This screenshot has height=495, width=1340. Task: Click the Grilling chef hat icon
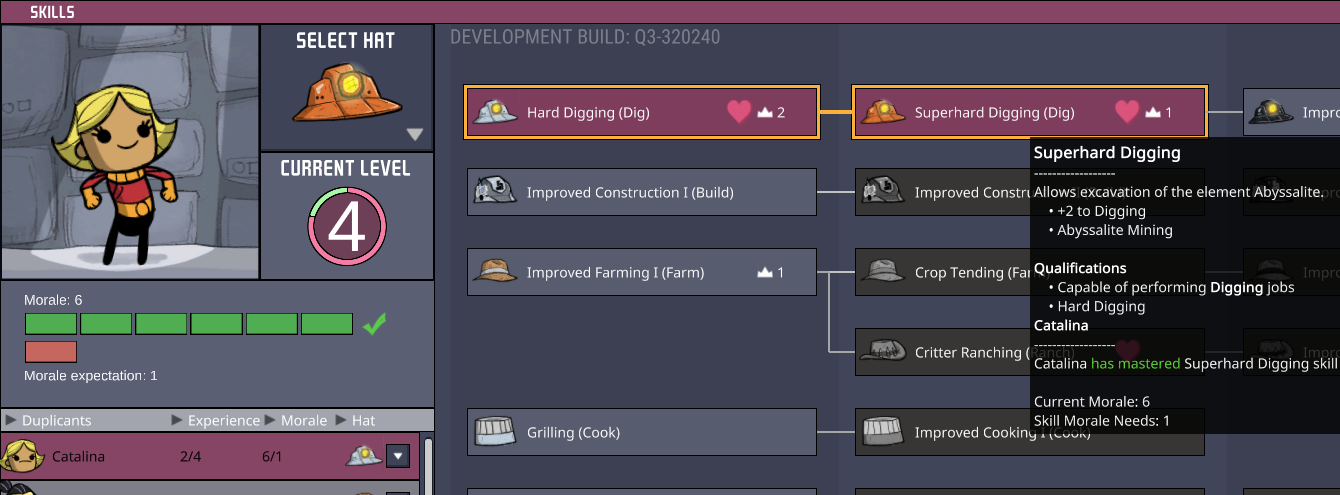[x=495, y=432]
